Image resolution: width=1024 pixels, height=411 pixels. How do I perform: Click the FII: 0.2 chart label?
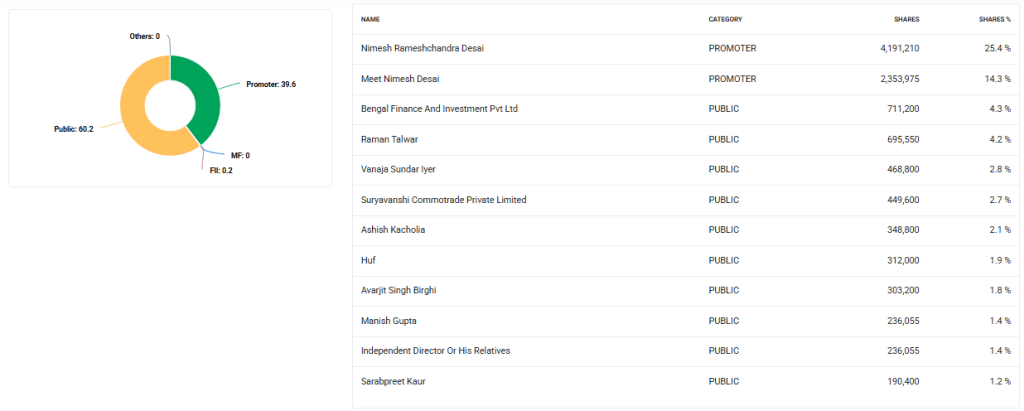tap(221, 171)
